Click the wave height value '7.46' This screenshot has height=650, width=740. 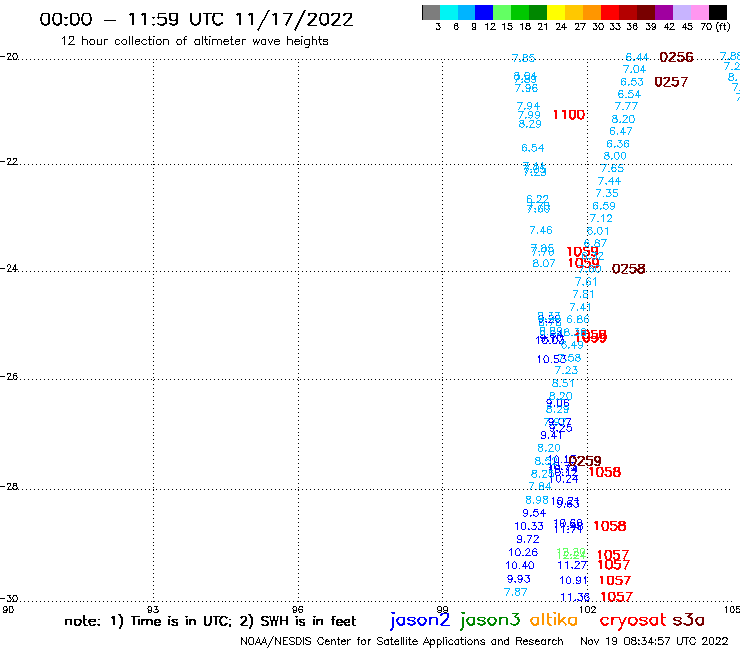pyautogui.click(x=541, y=230)
